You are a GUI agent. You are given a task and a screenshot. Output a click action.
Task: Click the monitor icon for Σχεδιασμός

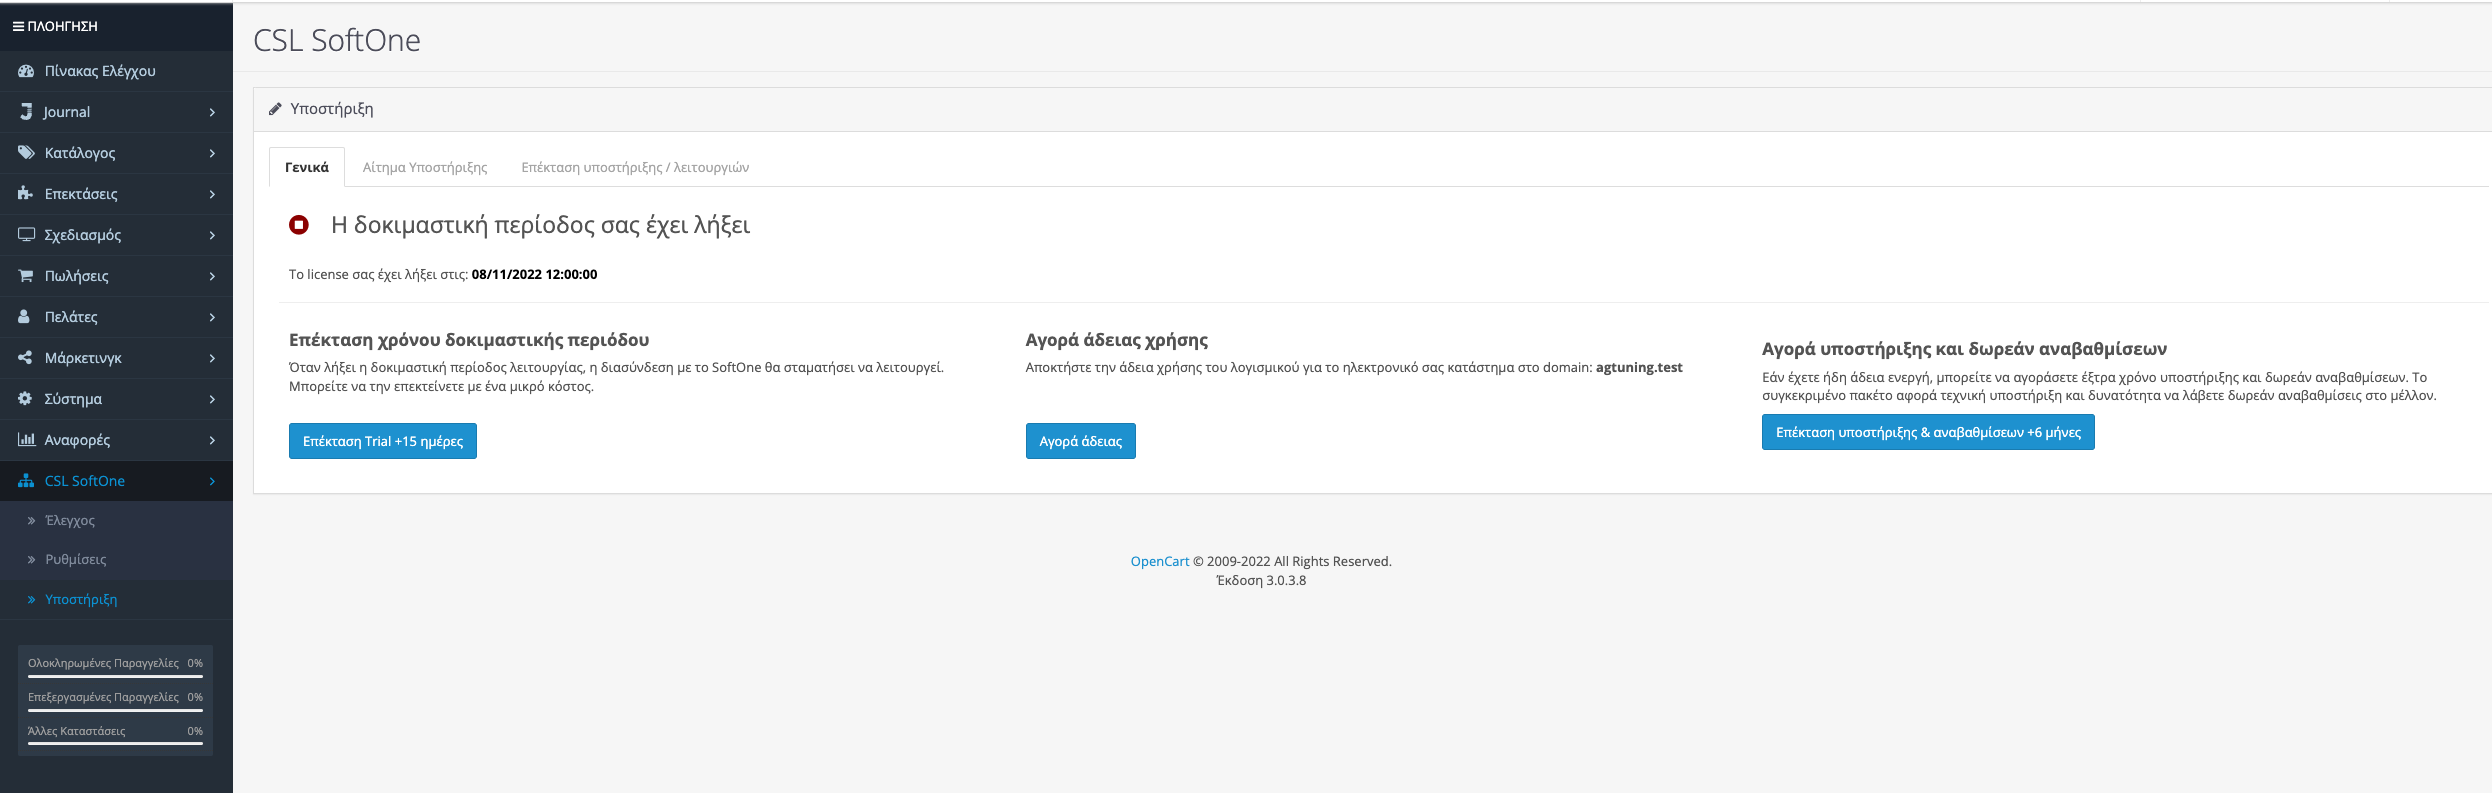tap(26, 235)
